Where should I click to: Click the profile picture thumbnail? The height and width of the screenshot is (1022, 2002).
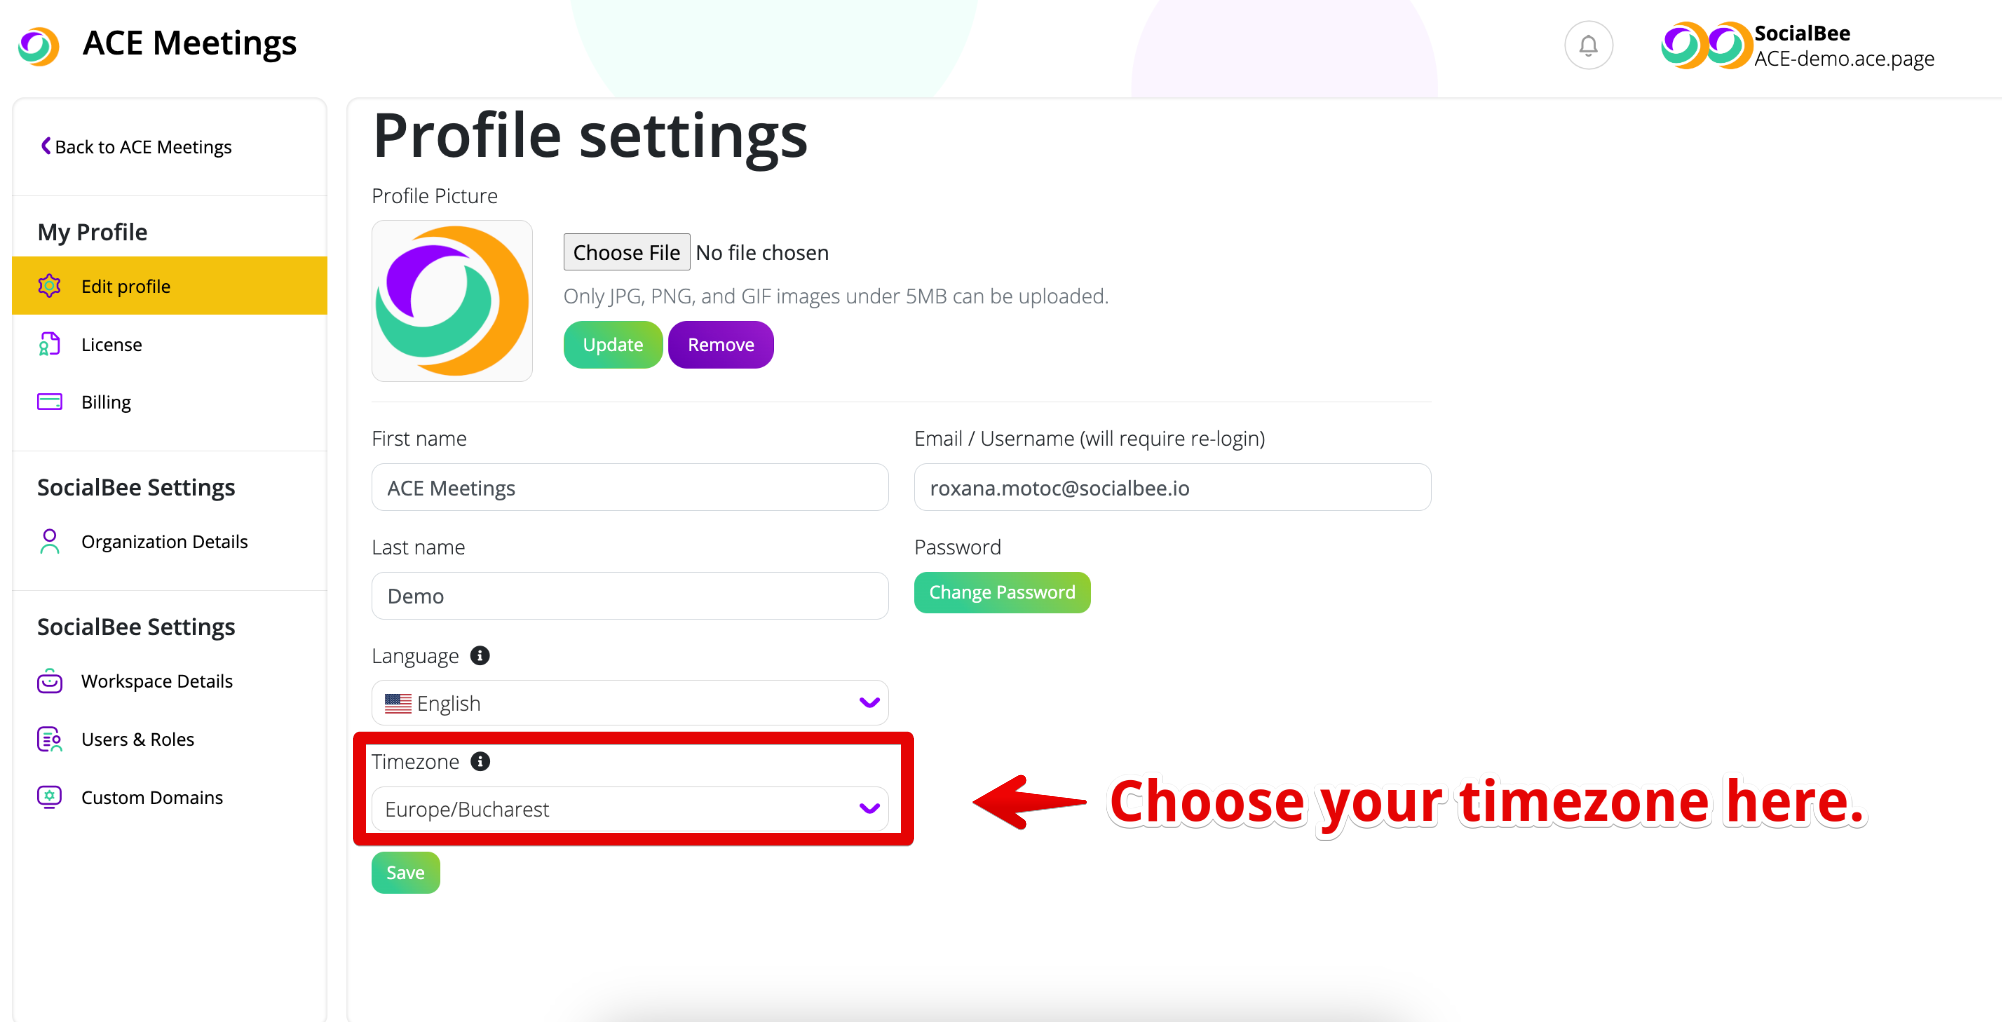point(452,301)
